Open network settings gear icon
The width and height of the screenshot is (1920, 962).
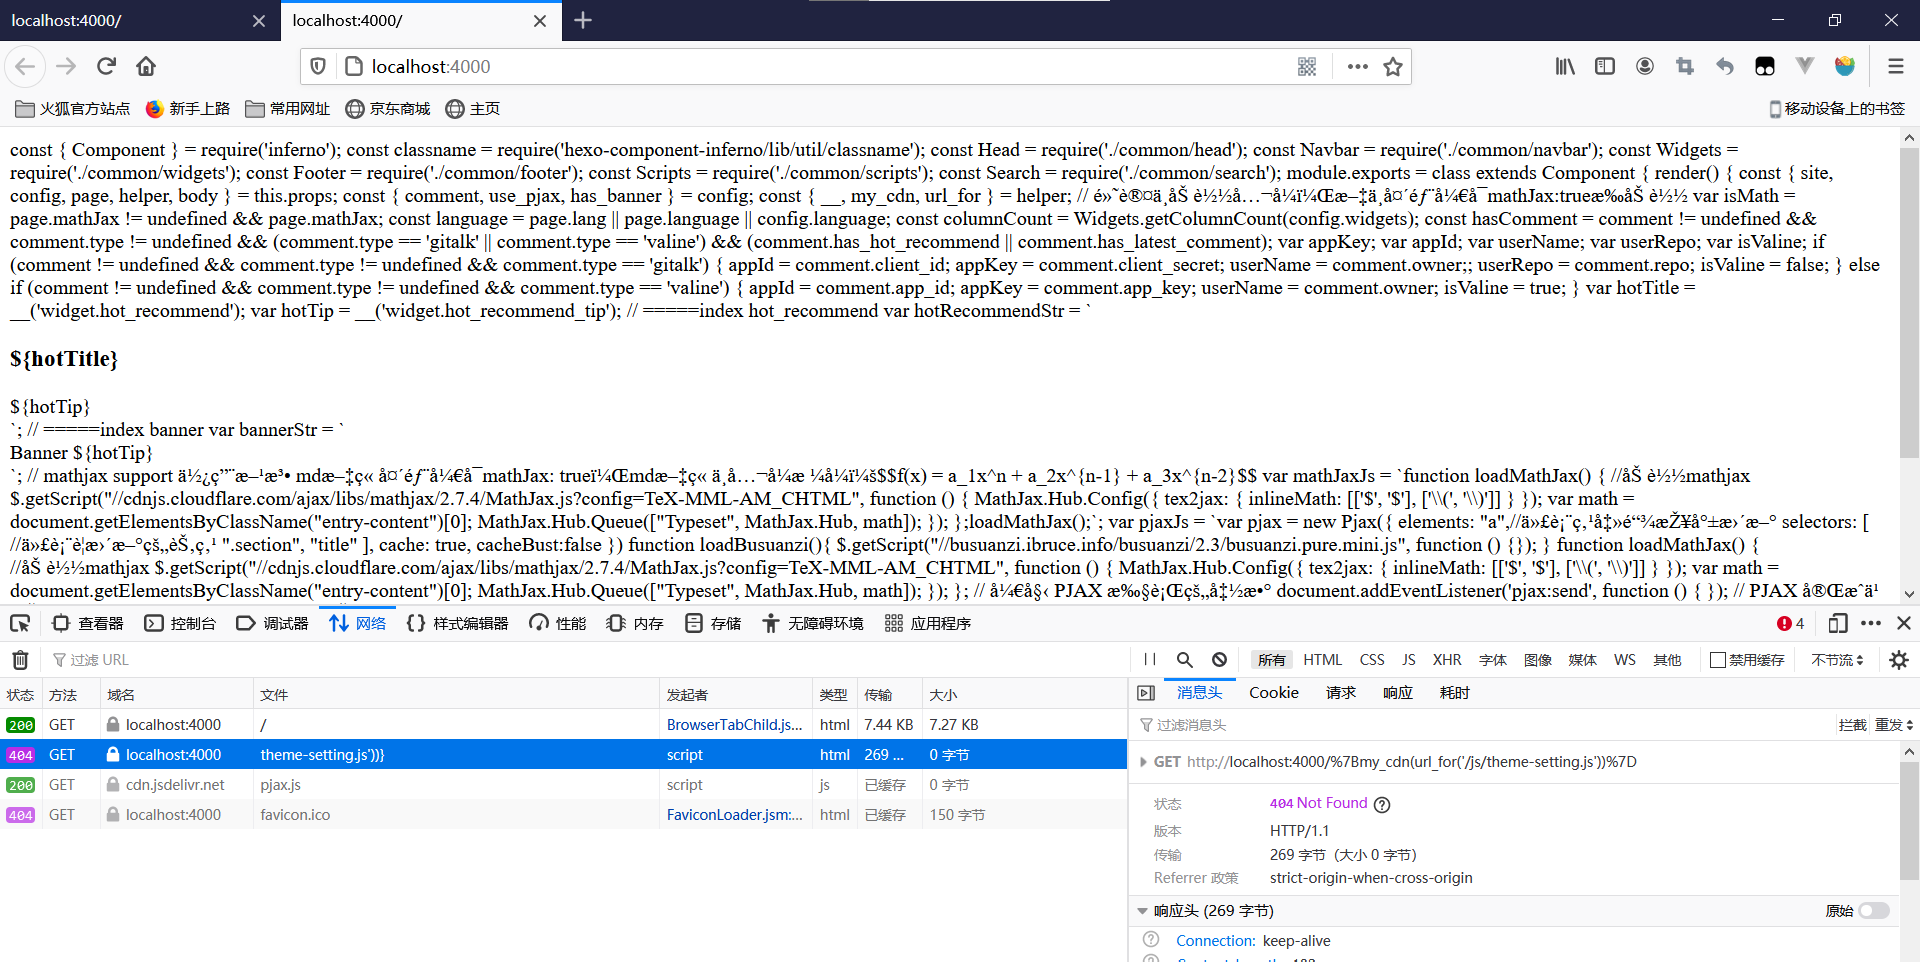pyautogui.click(x=1898, y=660)
